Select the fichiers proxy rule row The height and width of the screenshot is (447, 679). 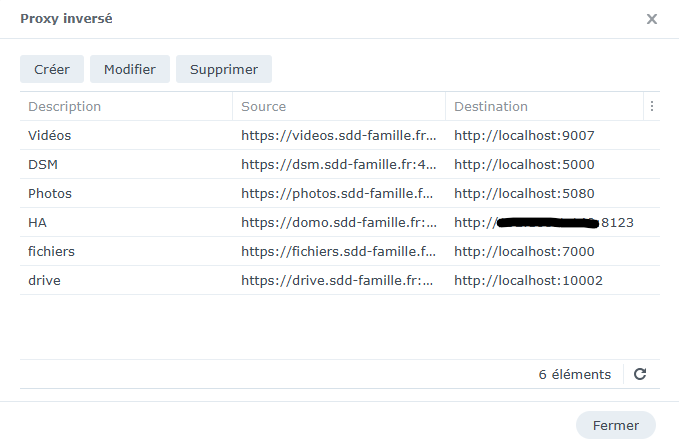pos(52,251)
